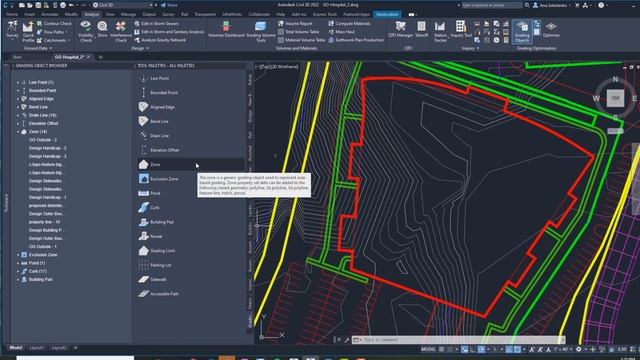Screen dimensions: 640x360
Task: Click the keyword search field
Action: [492, 5]
